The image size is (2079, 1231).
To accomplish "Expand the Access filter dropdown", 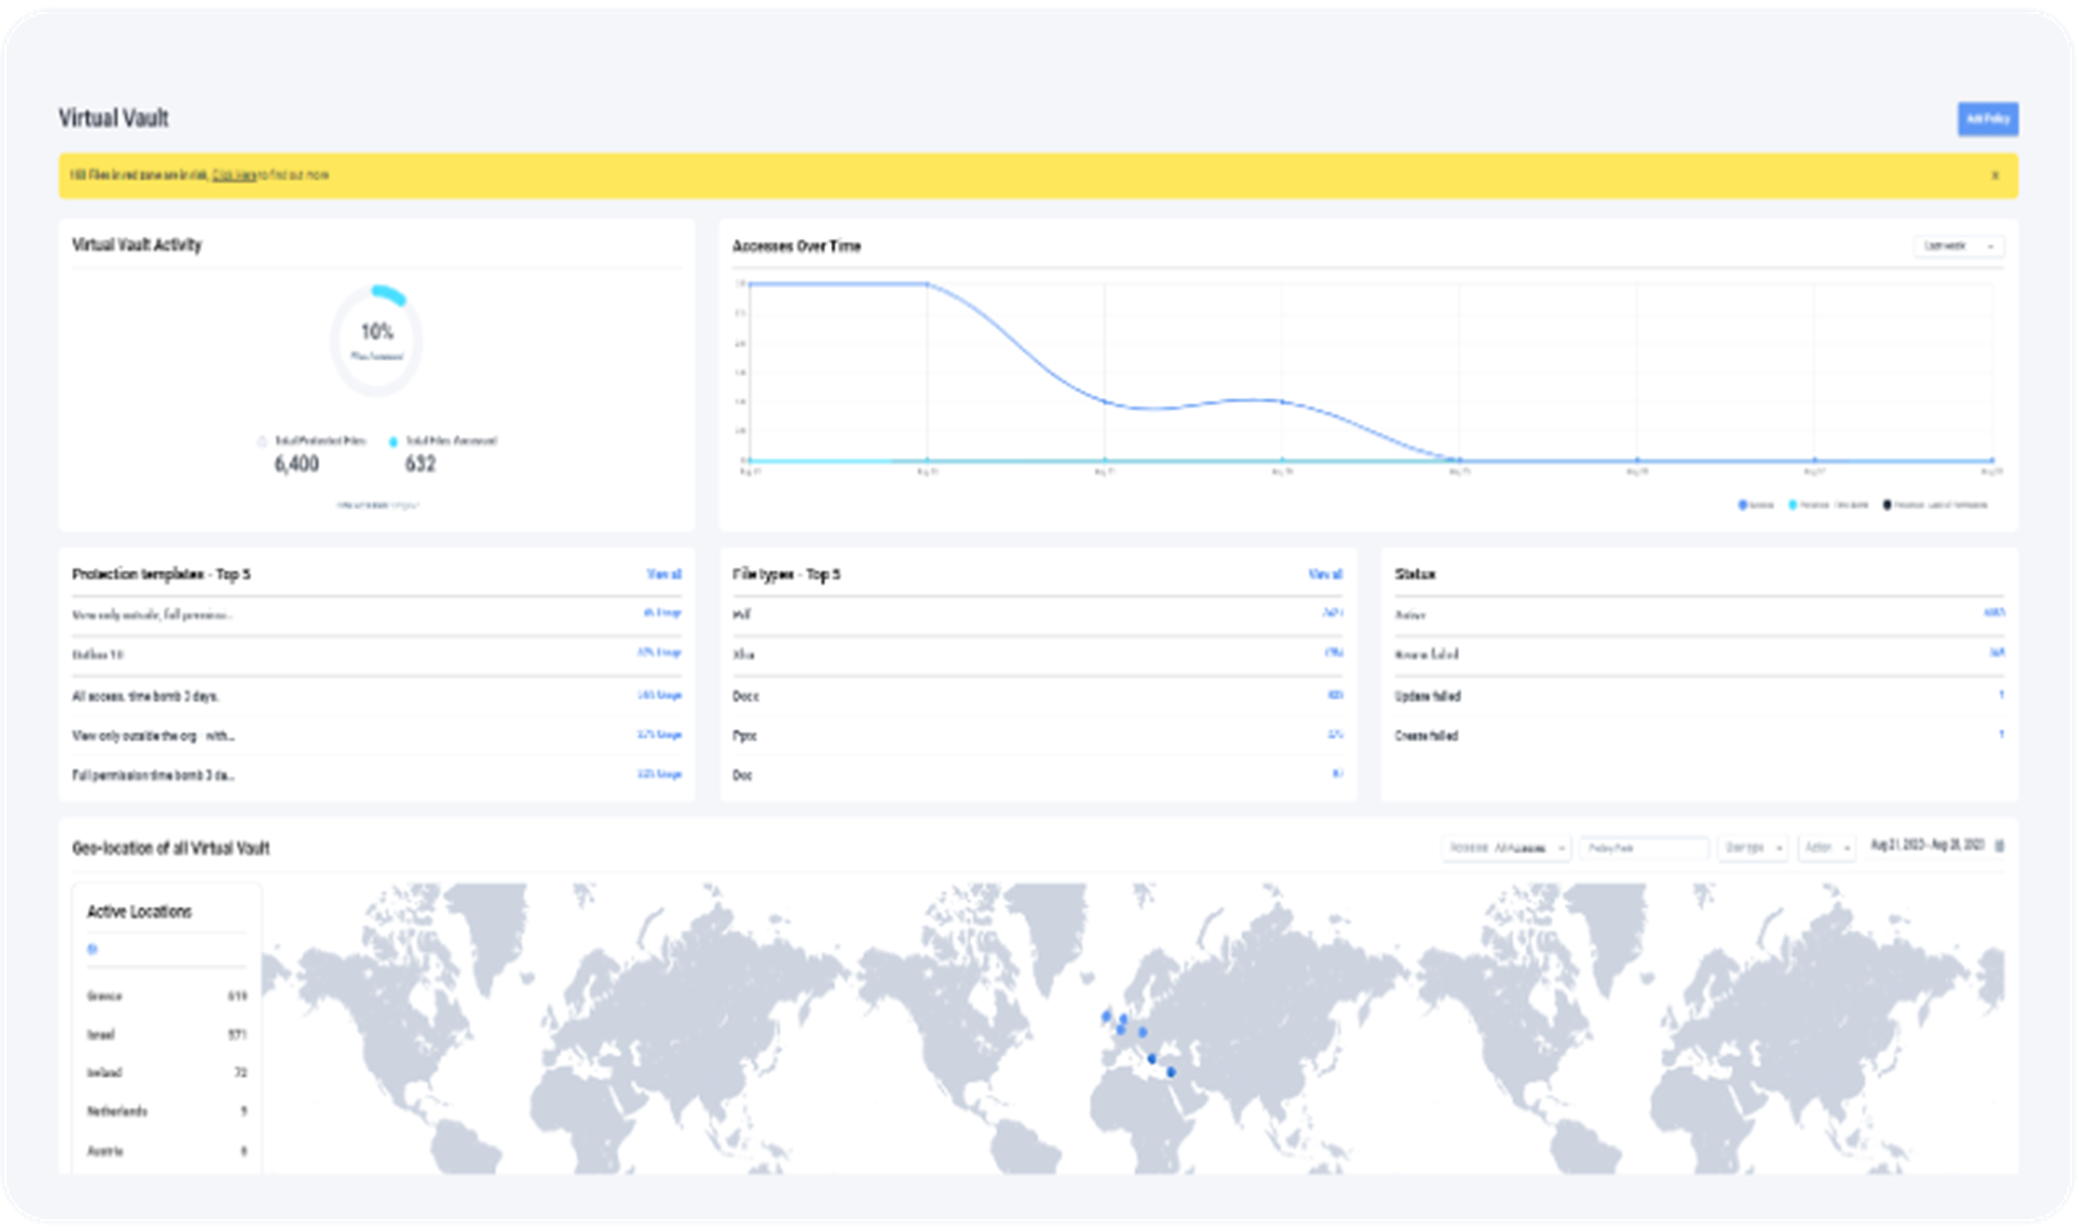I will click(x=1505, y=848).
